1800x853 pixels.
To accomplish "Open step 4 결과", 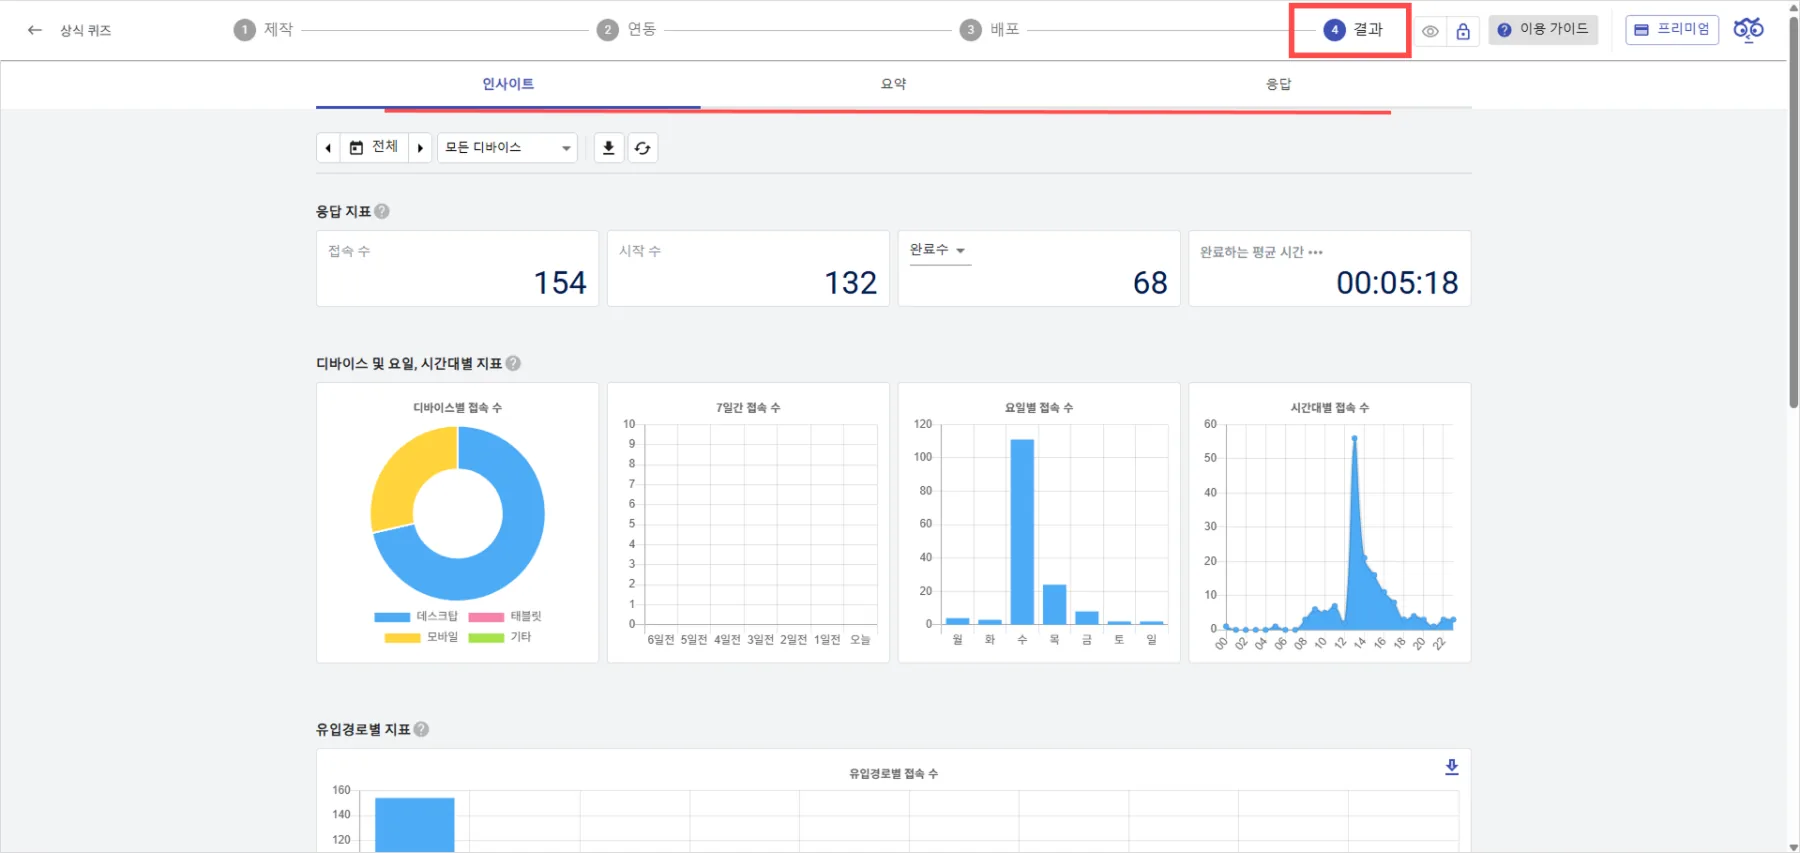I will pos(1353,30).
